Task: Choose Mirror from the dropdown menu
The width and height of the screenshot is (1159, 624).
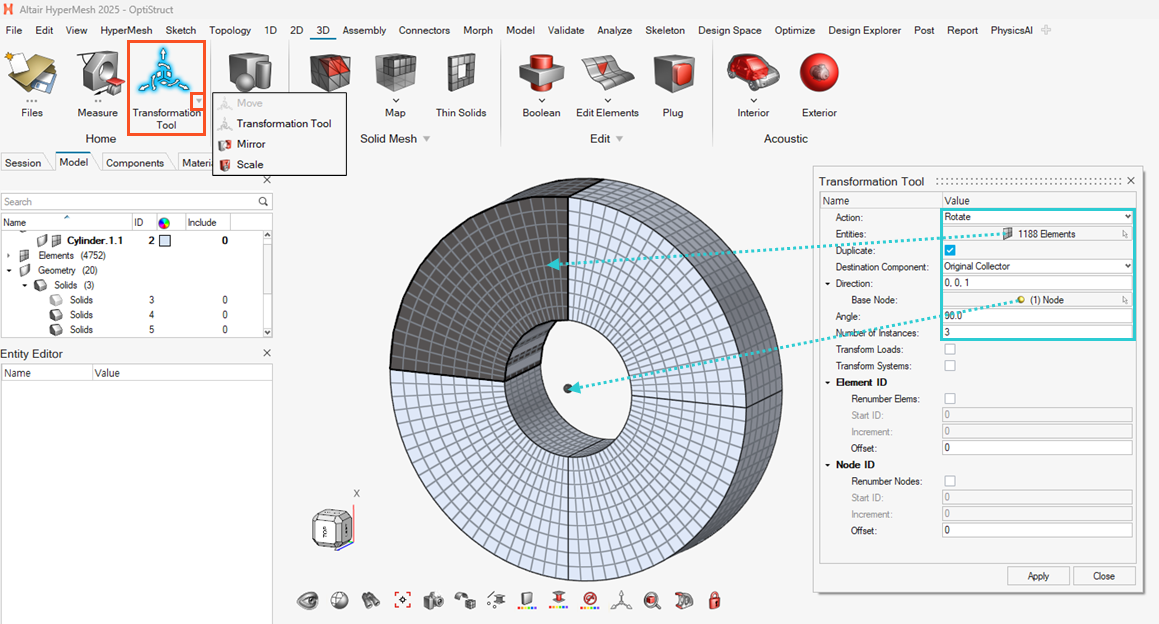Action: (251, 144)
